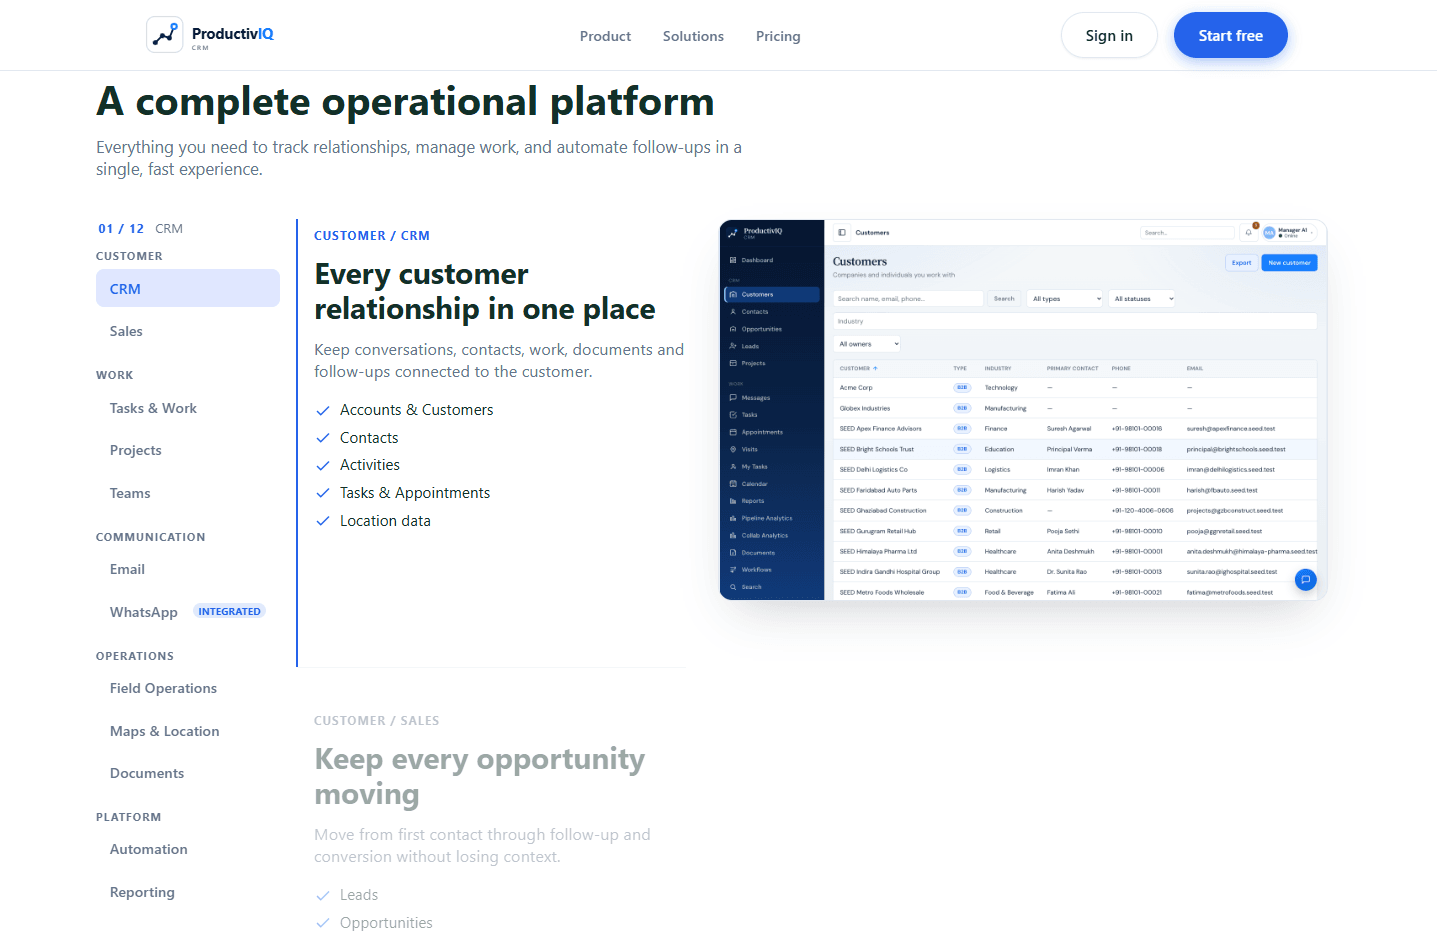1437x942 pixels.
Task: Click the "Every customer relationship in one place" heading
Action: [485, 291]
